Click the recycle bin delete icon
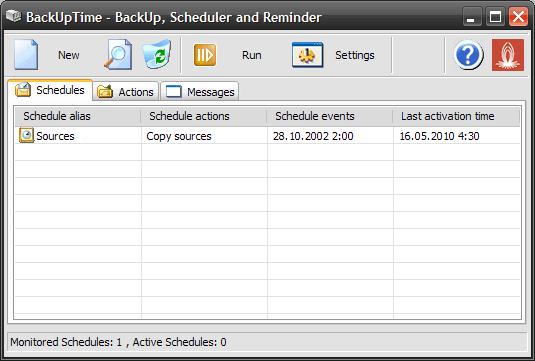The image size is (535, 361). pos(157,55)
